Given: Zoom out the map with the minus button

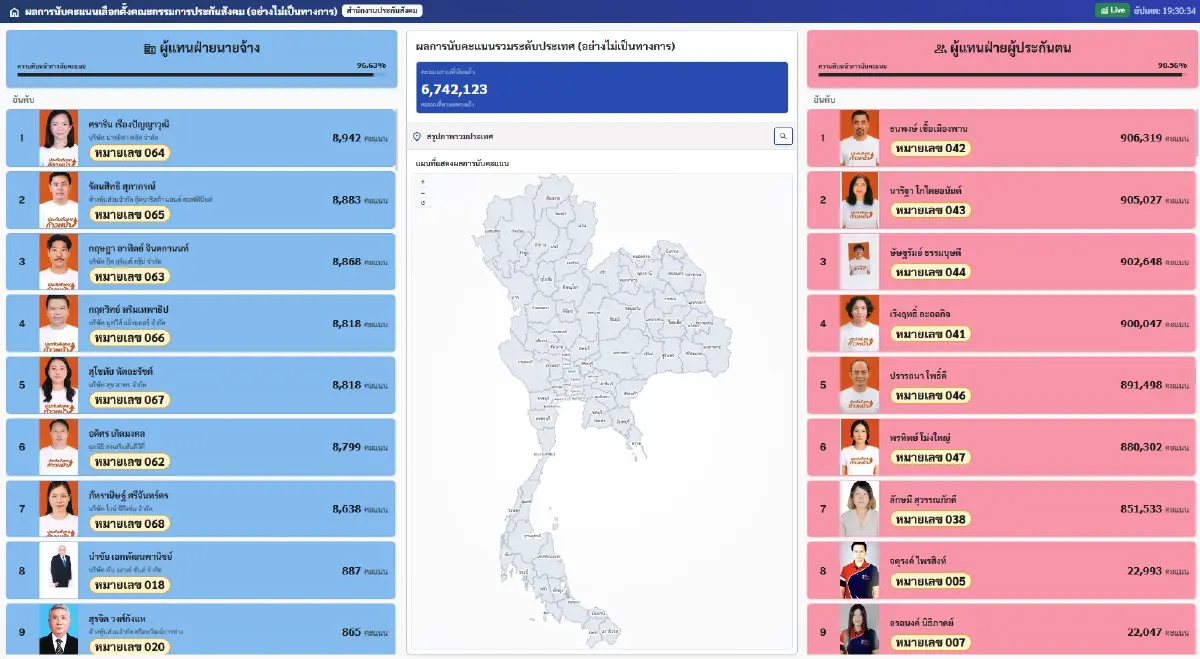Looking at the screenshot, I should point(423,192).
